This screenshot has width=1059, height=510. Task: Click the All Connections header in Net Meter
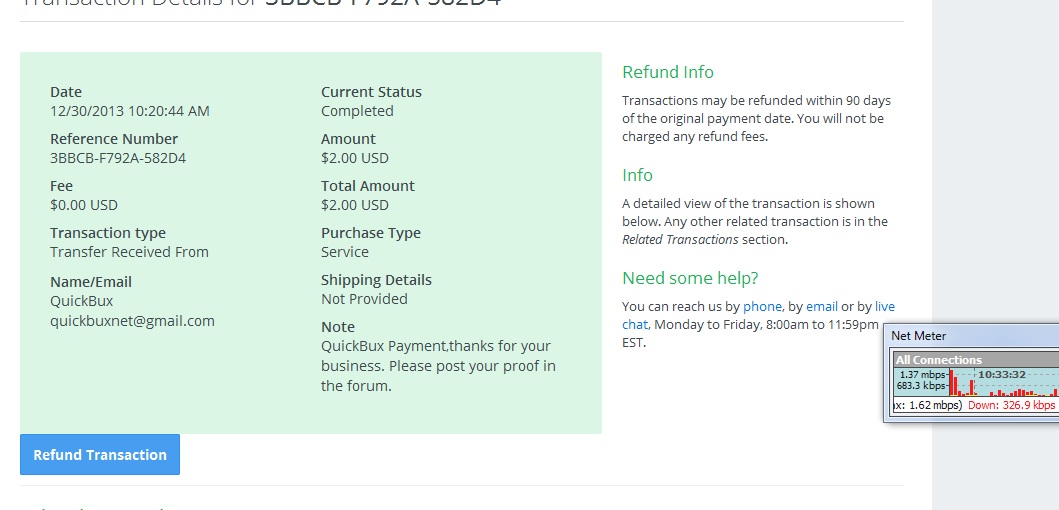click(x=939, y=360)
